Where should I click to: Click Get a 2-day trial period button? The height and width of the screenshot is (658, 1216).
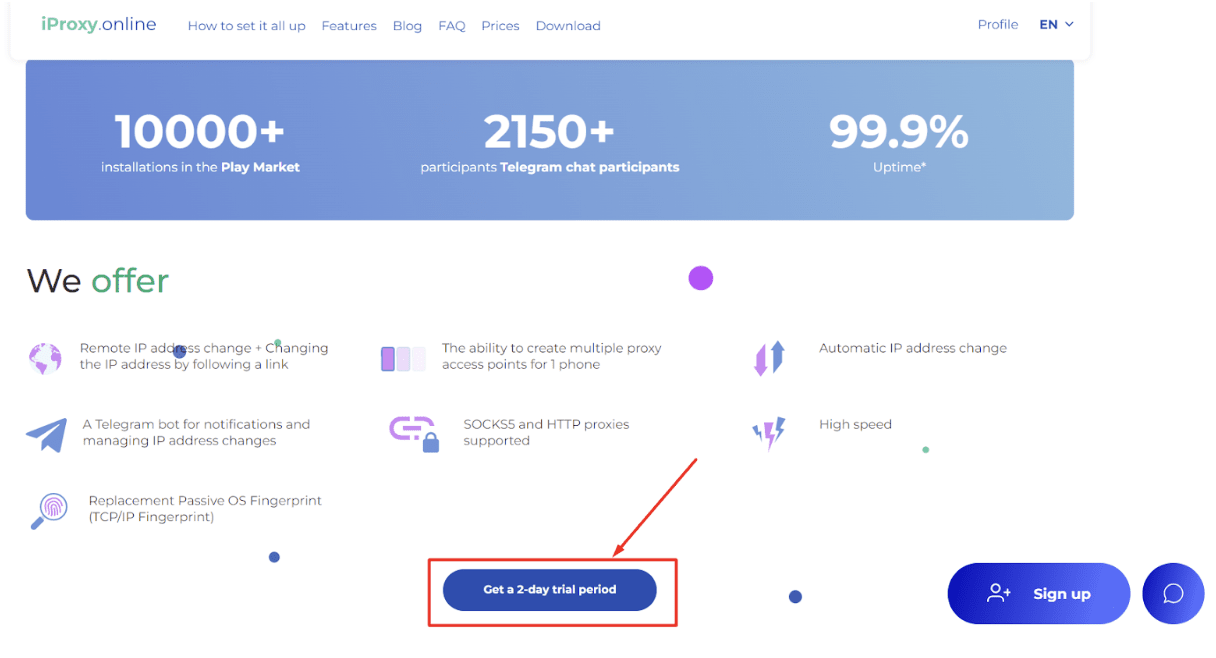click(550, 590)
